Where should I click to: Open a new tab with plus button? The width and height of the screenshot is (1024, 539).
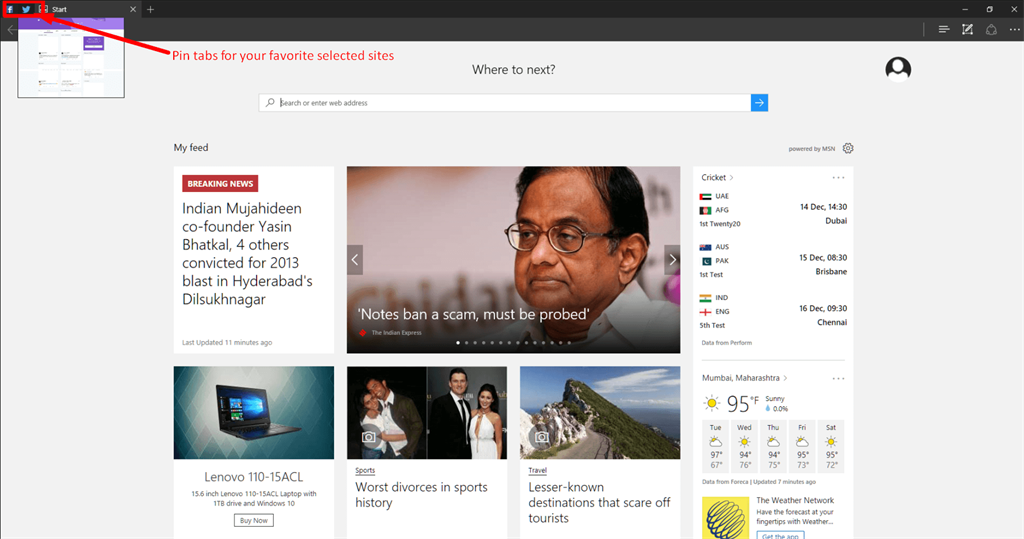150,9
